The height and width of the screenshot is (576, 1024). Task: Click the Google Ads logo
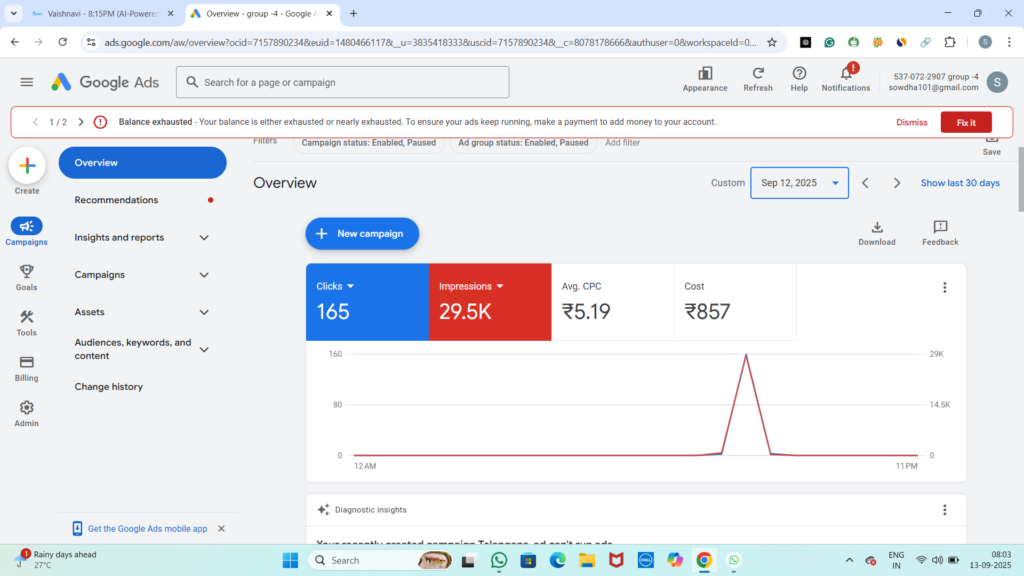[105, 82]
